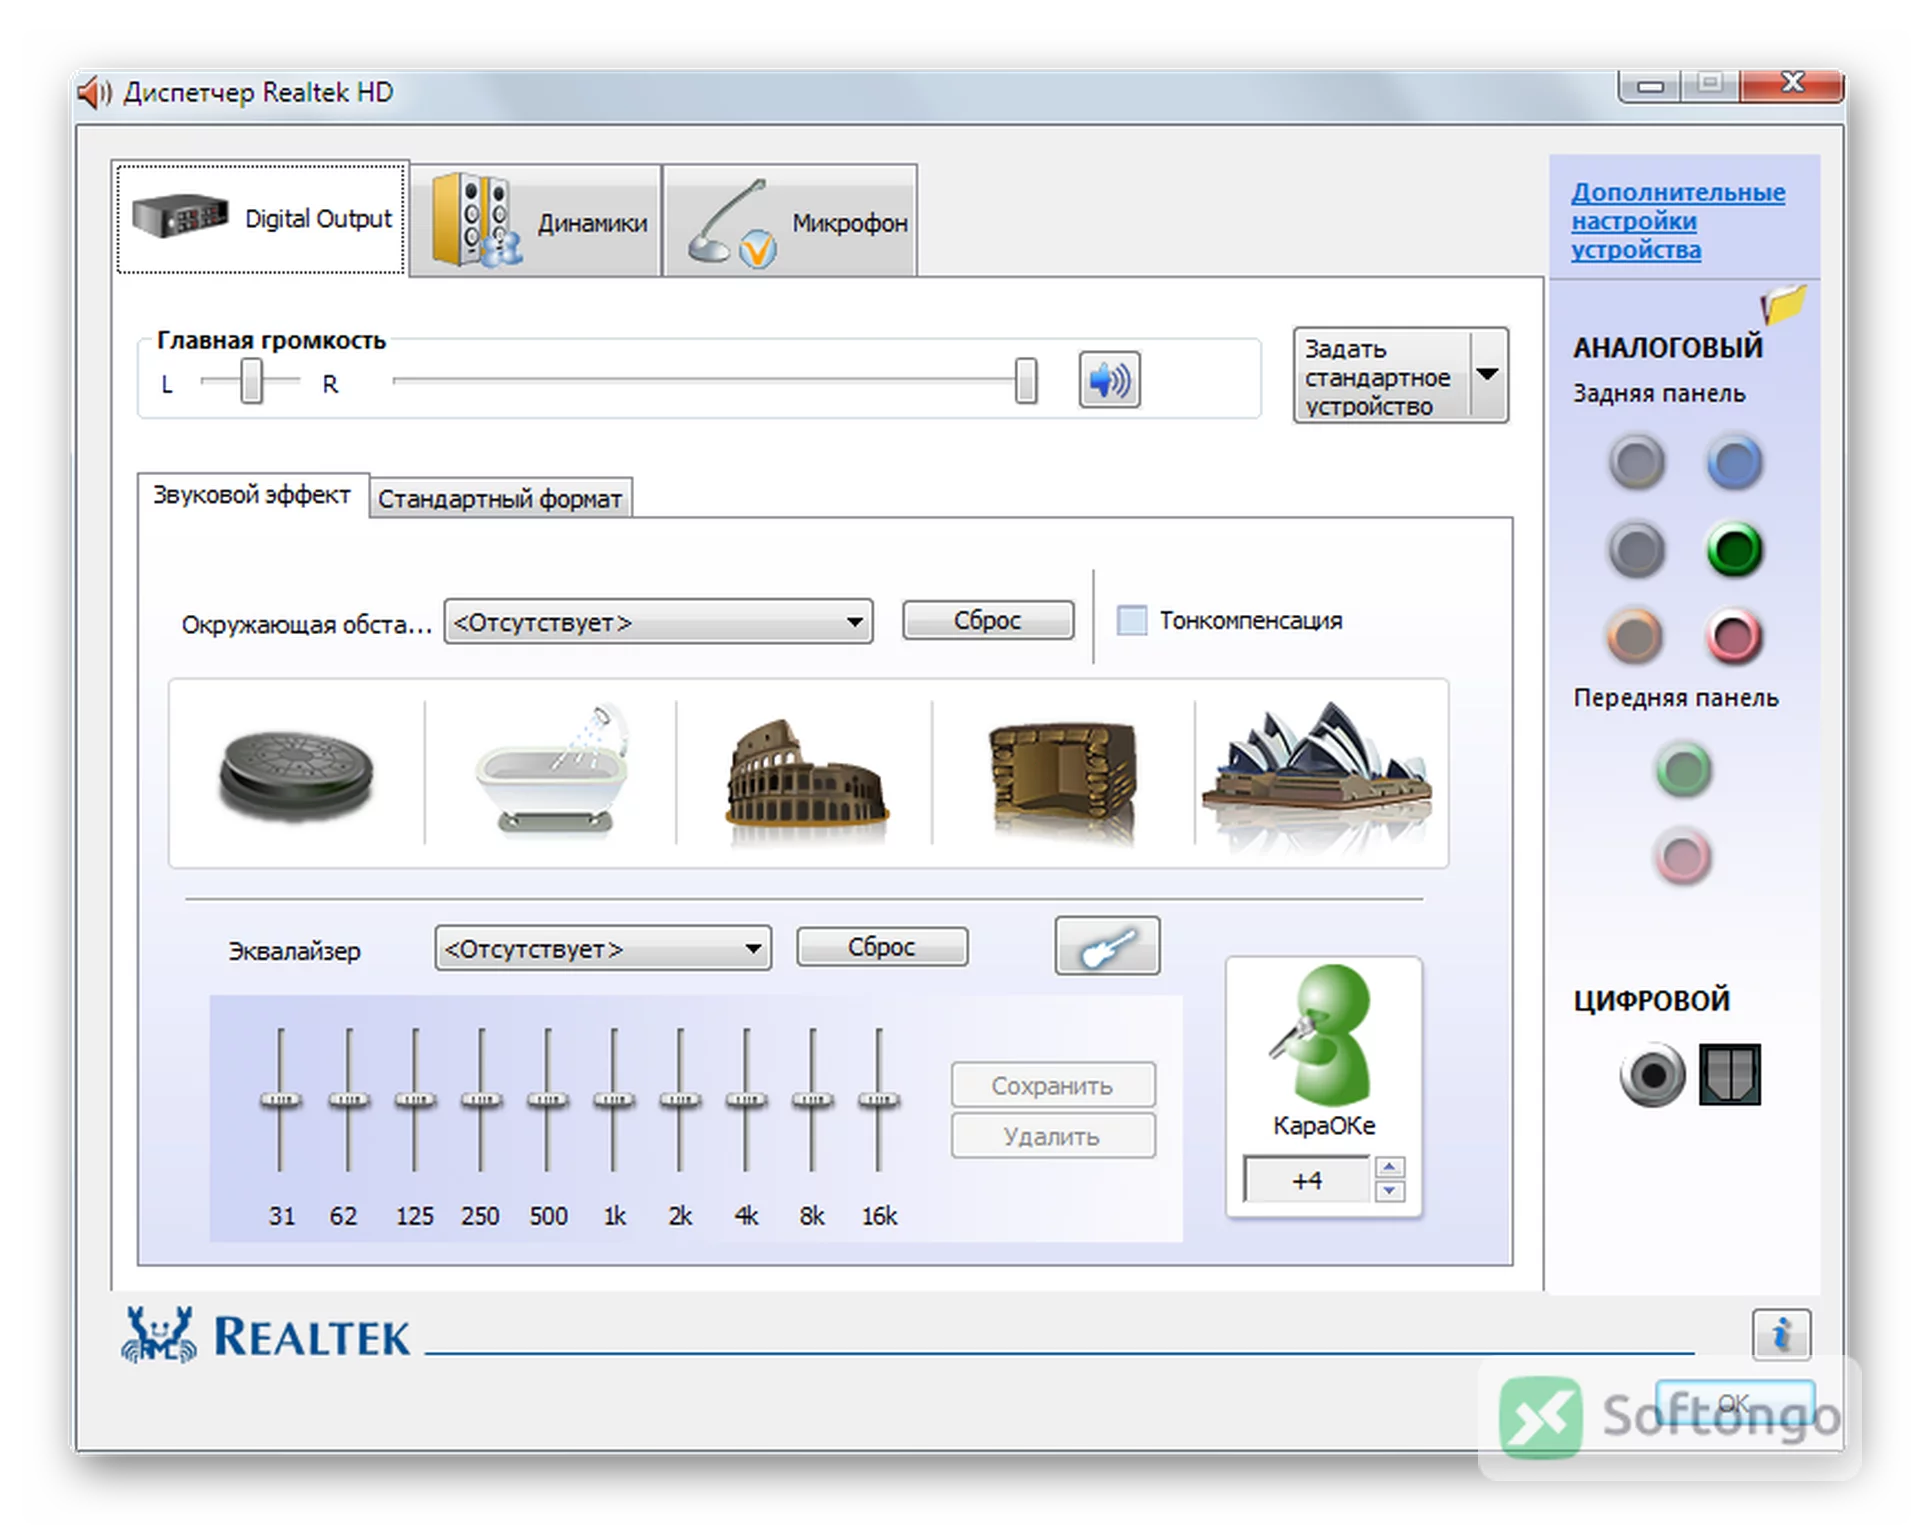The image size is (1920, 1527).
Task: Click the green front panel jack
Action: 1683,770
